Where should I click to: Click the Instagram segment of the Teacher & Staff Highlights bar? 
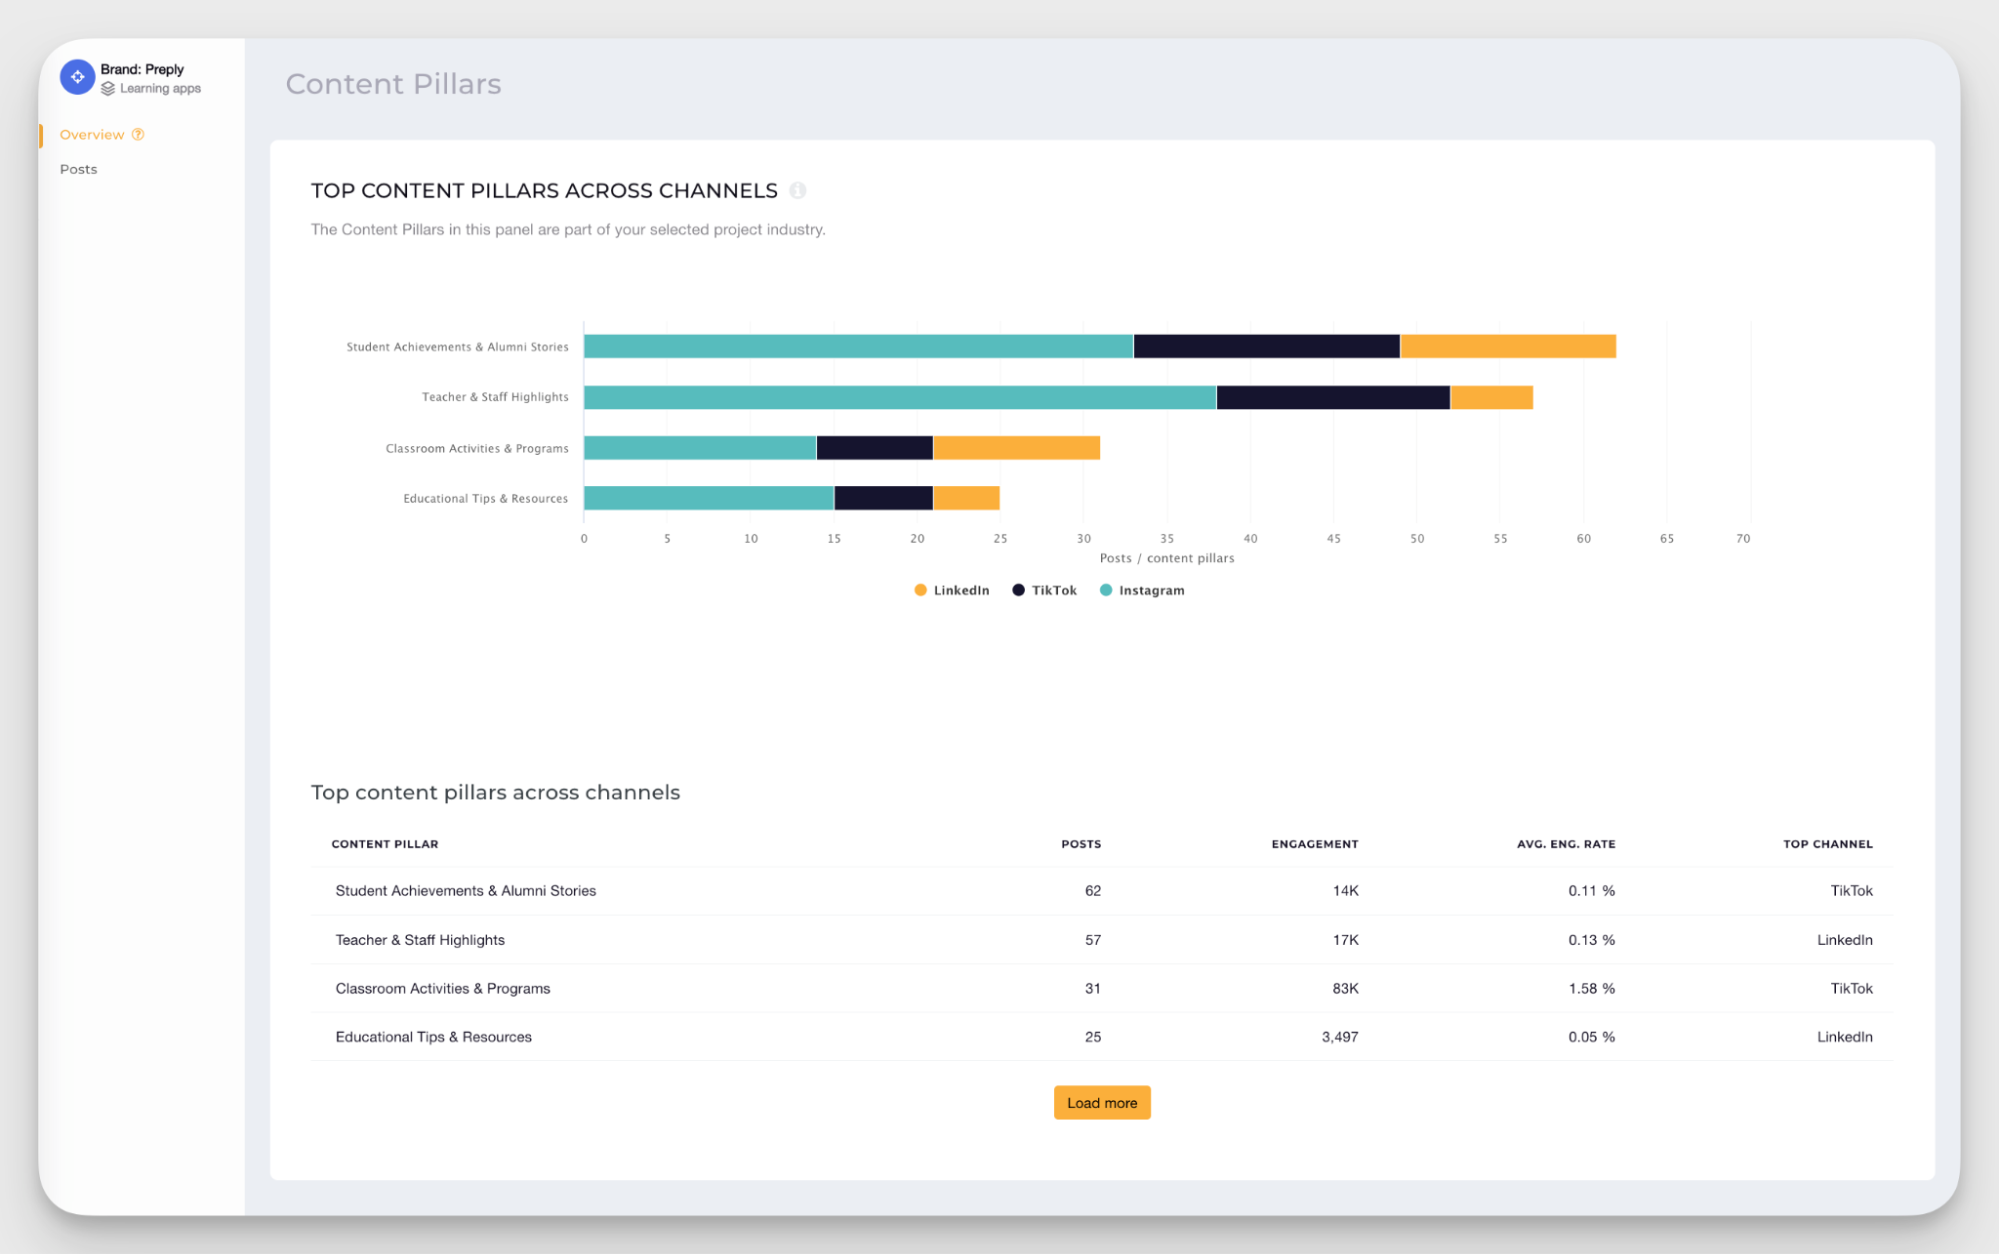click(x=897, y=396)
